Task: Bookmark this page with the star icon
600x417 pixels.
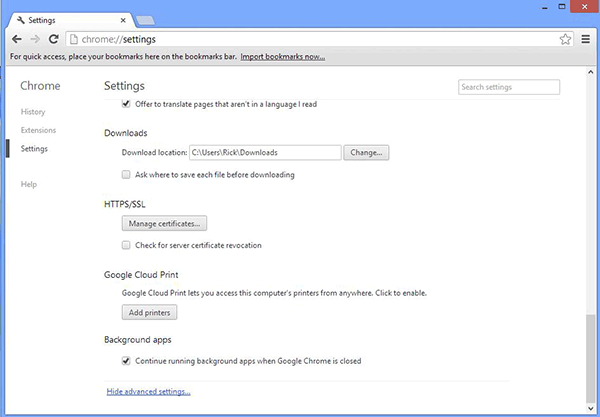Action: (x=565, y=39)
